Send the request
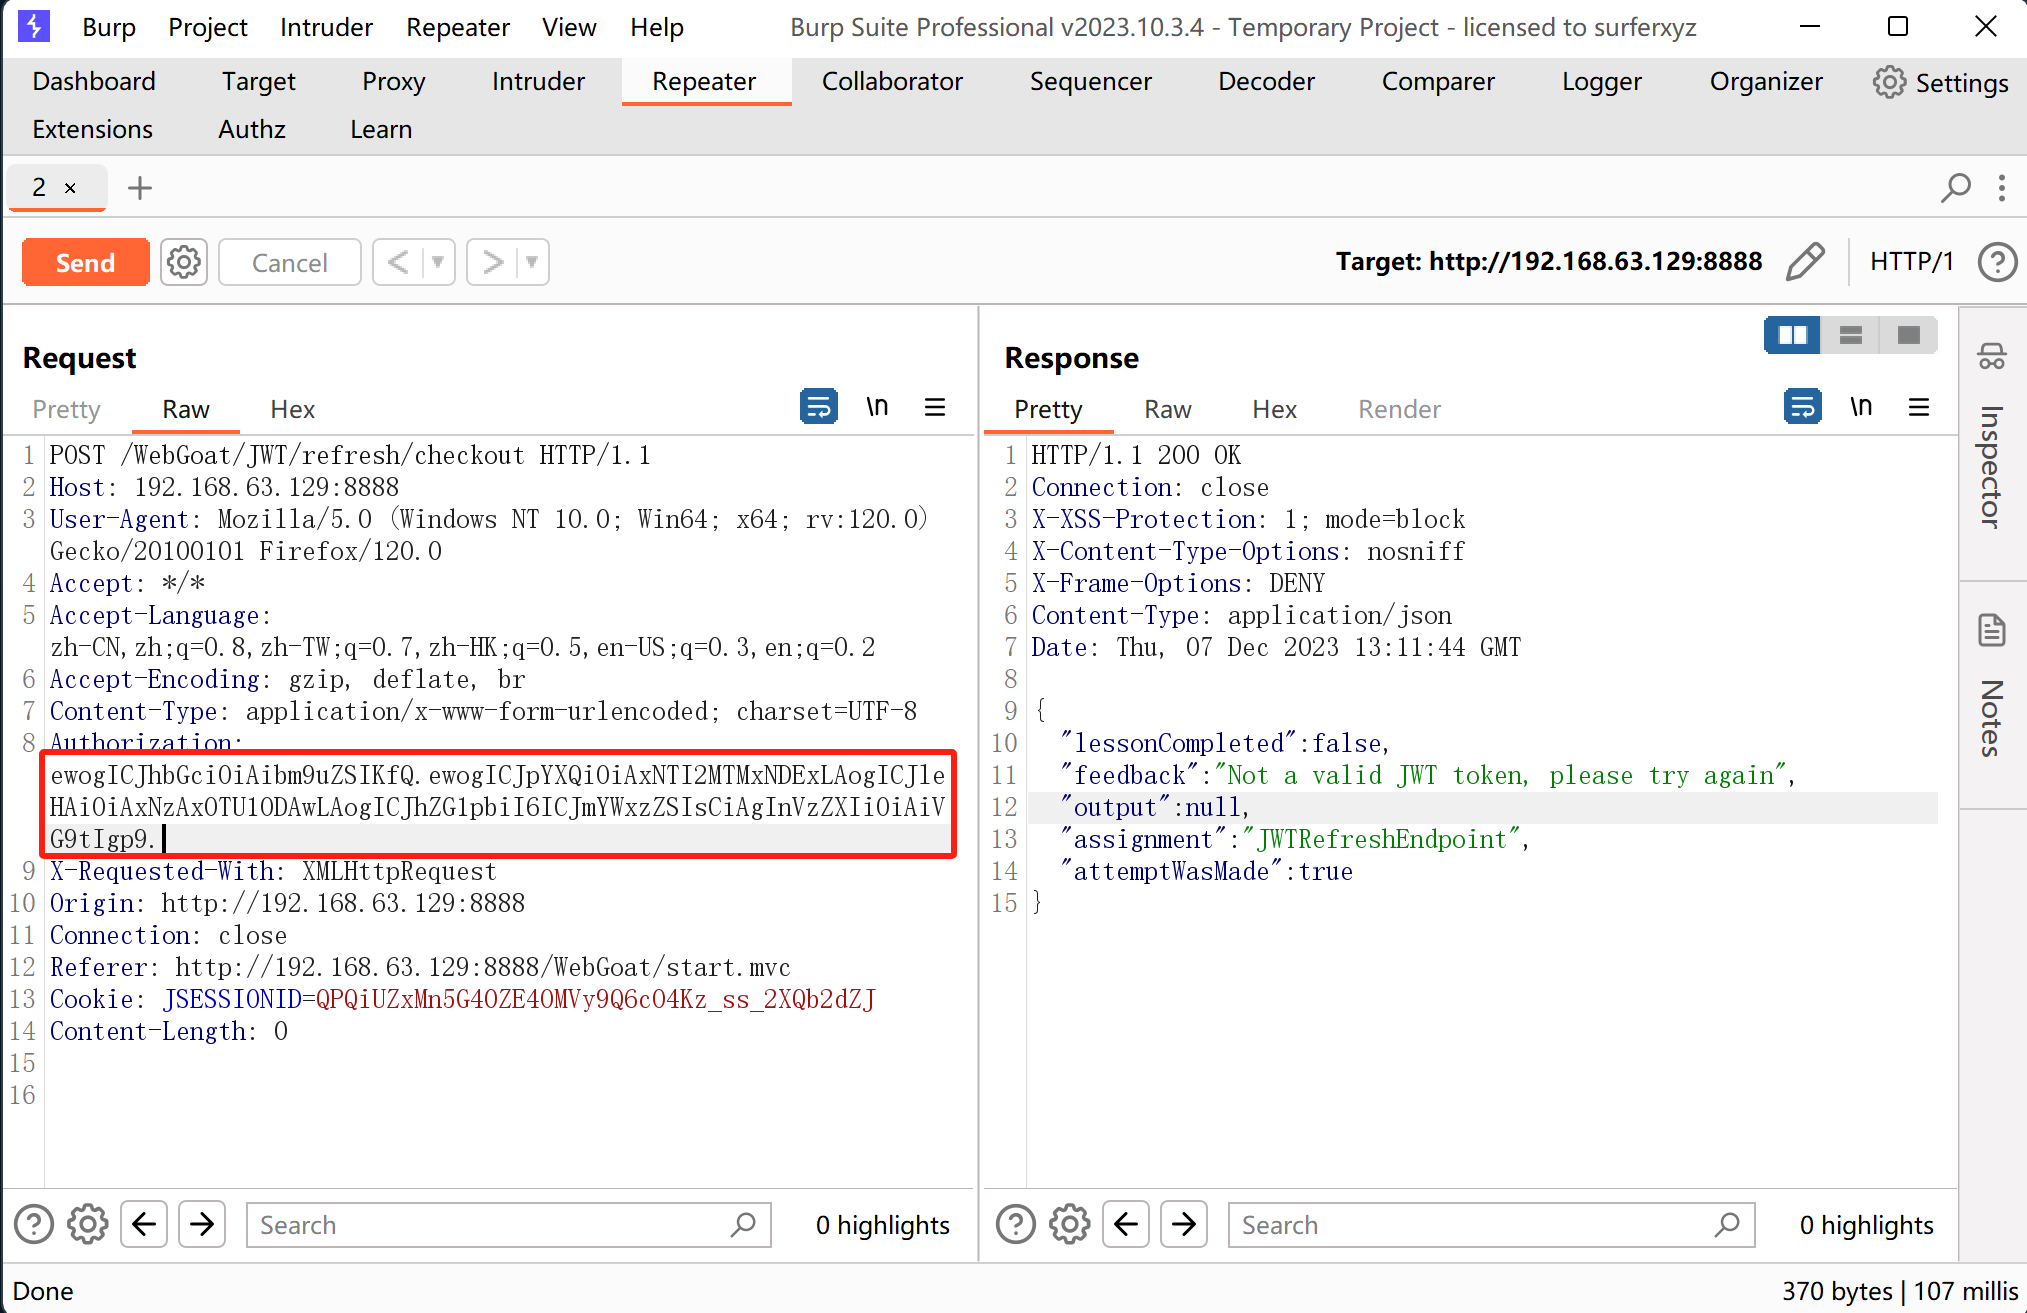2027x1313 pixels. (86, 262)
